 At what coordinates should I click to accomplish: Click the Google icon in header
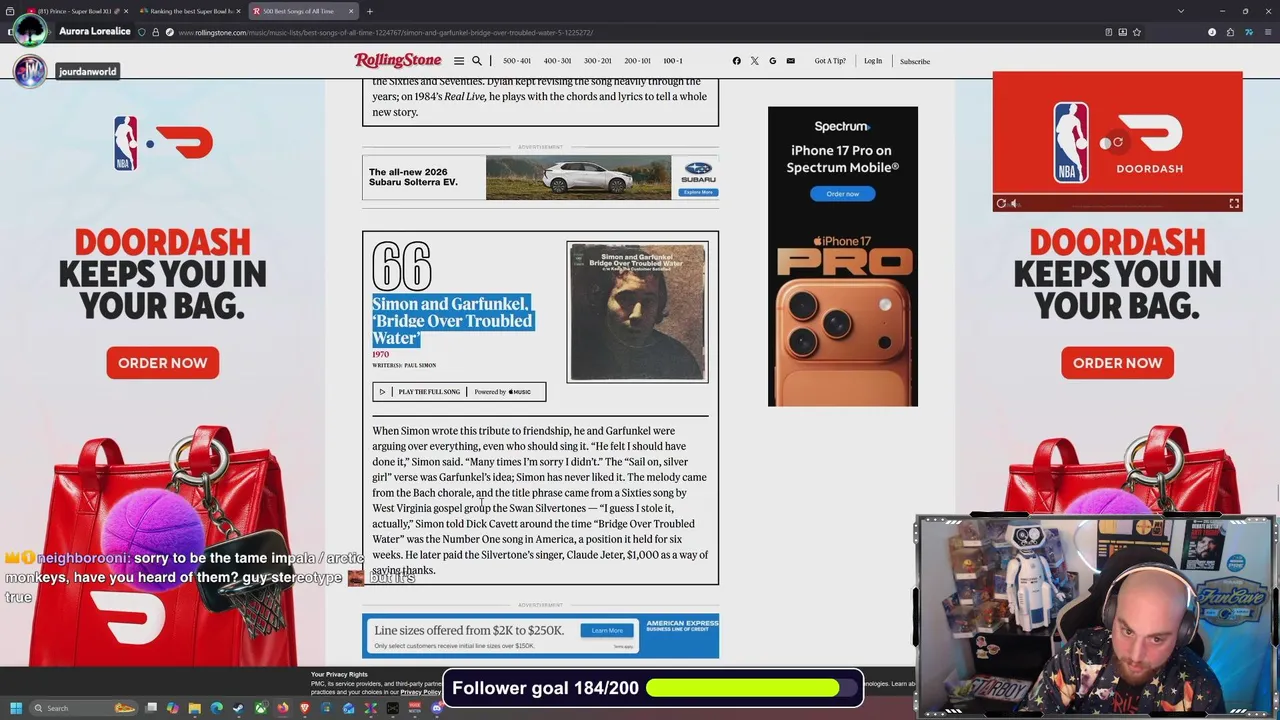coord(772,61)
